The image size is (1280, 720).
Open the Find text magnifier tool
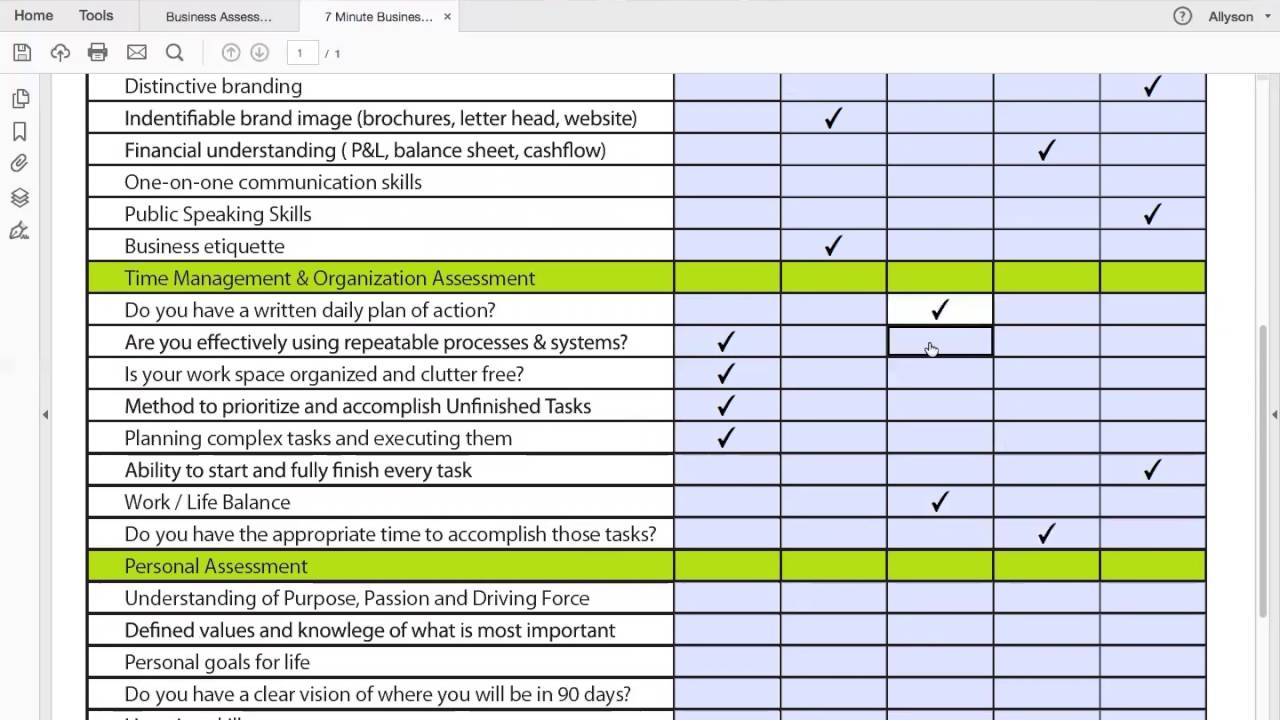[x=174, y=53]
